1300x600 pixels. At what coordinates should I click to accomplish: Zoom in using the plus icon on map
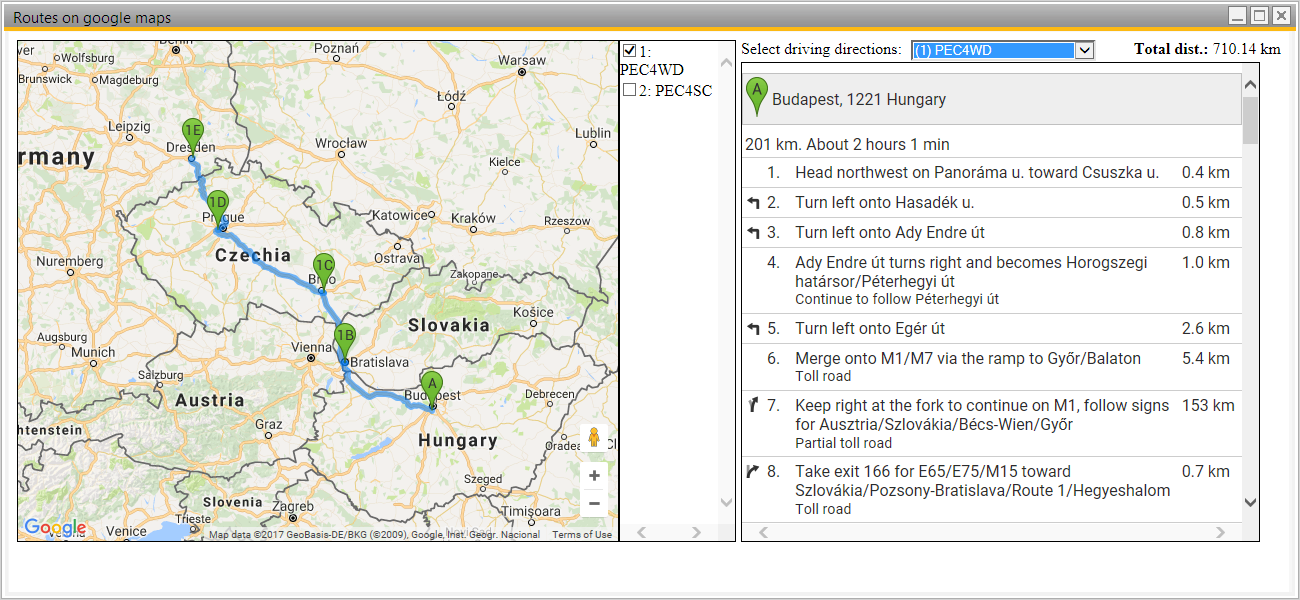594,475
